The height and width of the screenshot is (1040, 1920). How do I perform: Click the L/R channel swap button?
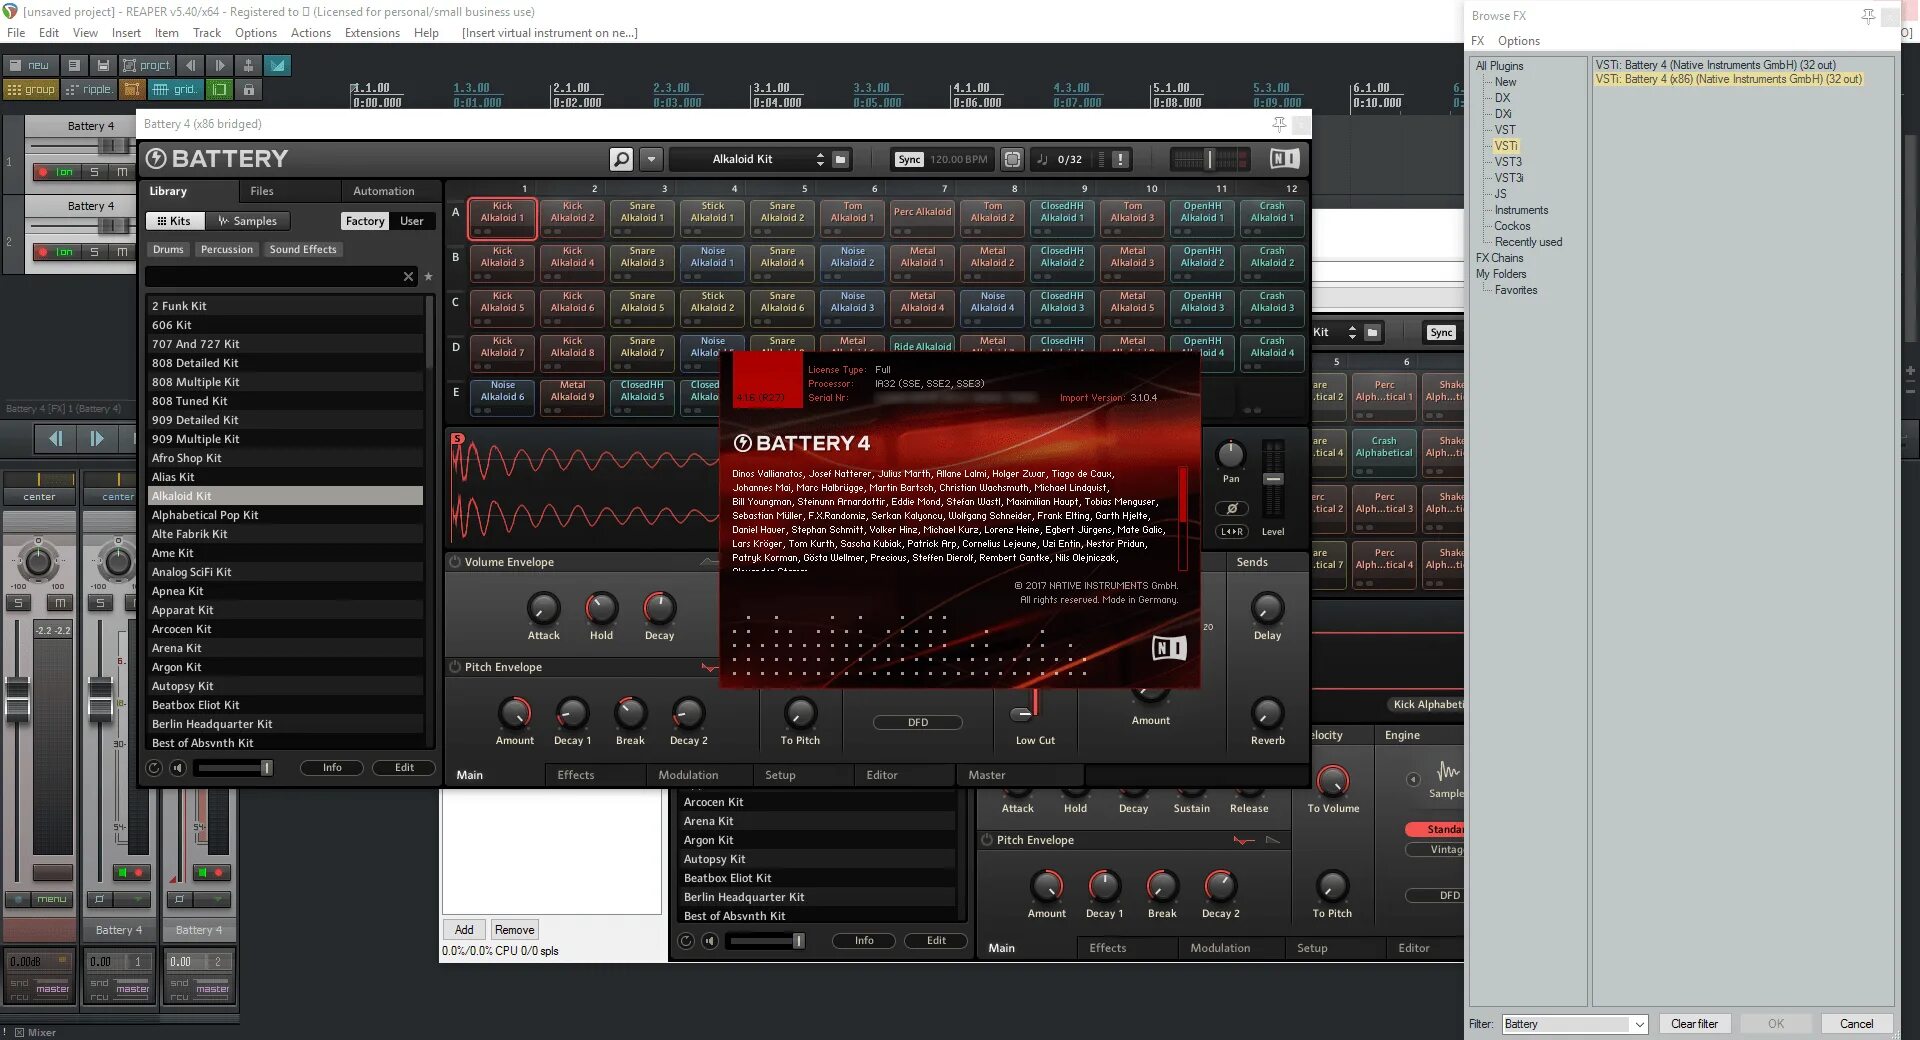1232,532
